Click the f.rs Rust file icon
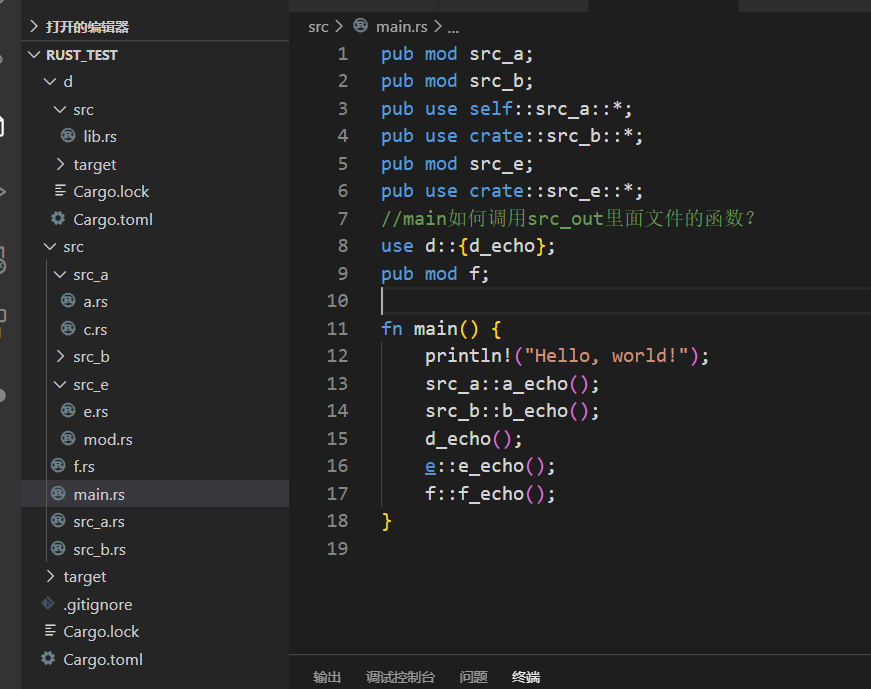 coord(56,466)
